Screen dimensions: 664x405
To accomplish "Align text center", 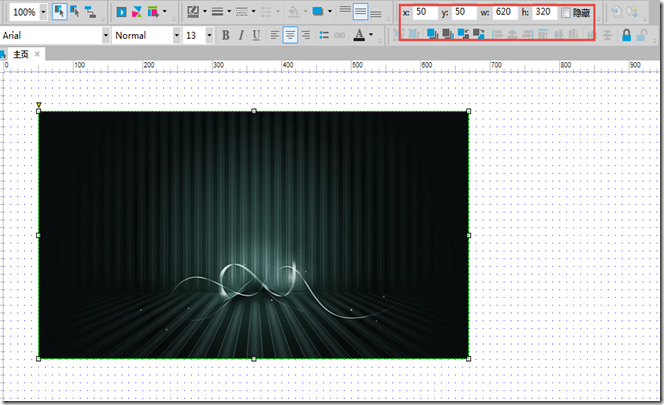I will [290, 35].
